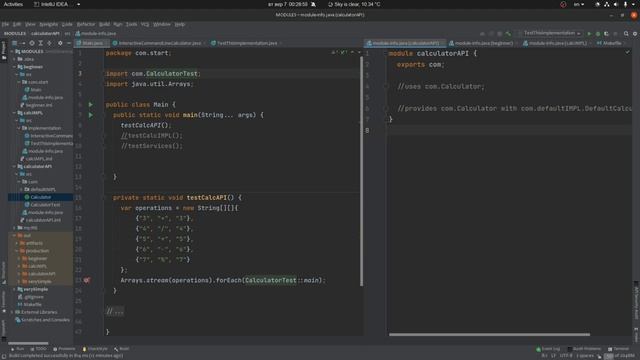Open TODO tool window at bottom
This screenshot has width=640, height=360.
[x=38, y=349]
